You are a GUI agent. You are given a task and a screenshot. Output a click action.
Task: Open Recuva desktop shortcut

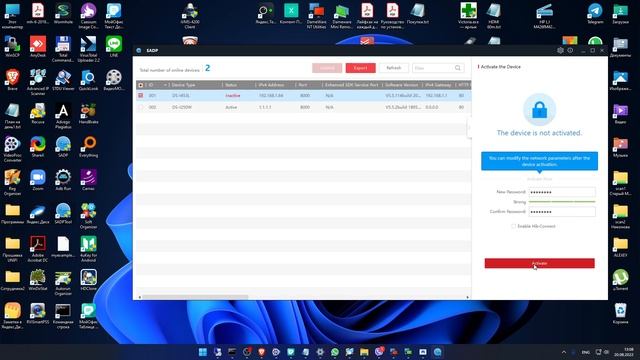tap(38, 114)
